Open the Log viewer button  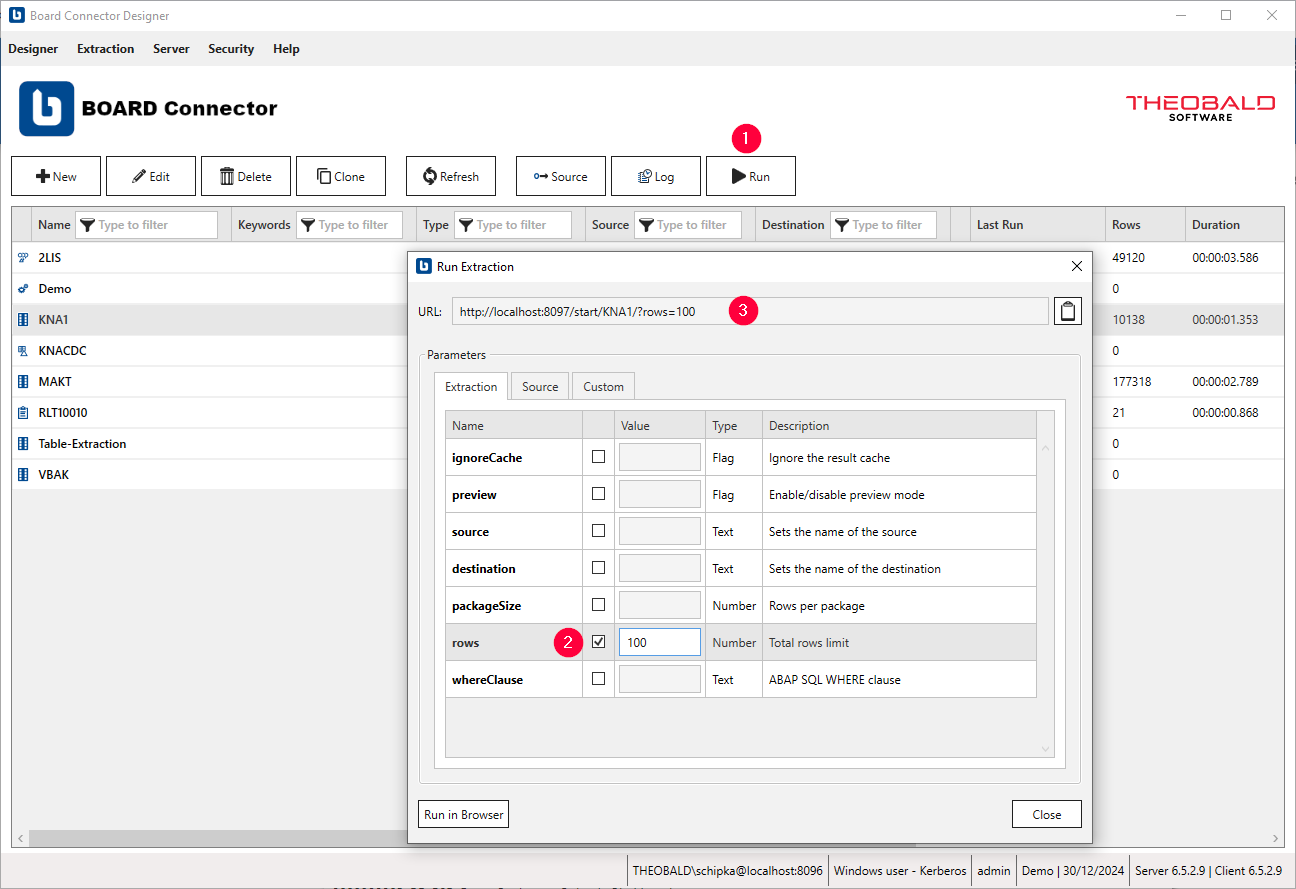[656, 176]
